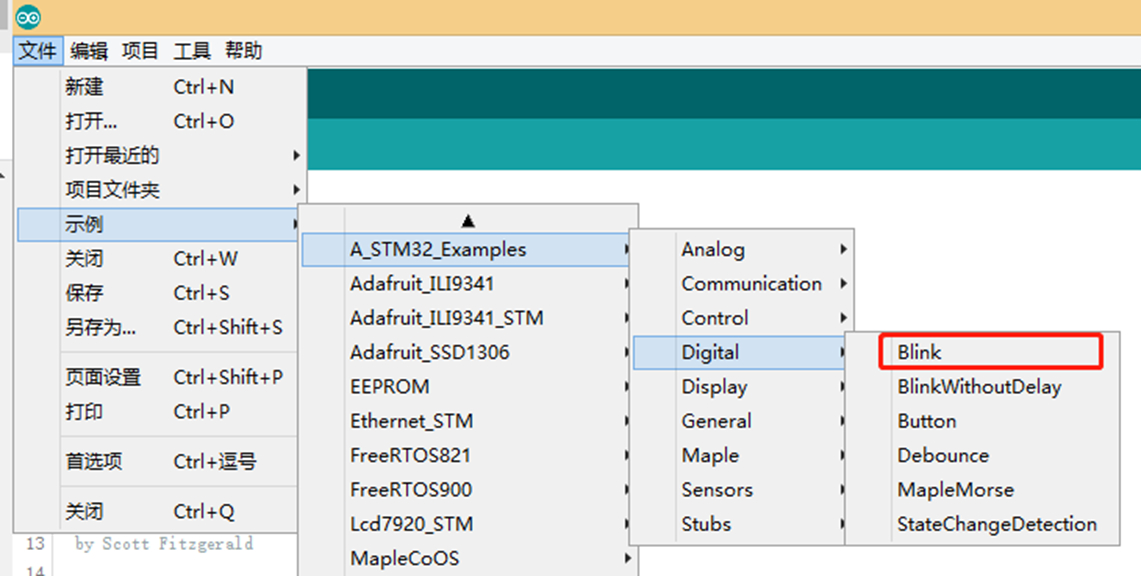
Task: Open the 项目 menu
Action: tap(140, 51)
